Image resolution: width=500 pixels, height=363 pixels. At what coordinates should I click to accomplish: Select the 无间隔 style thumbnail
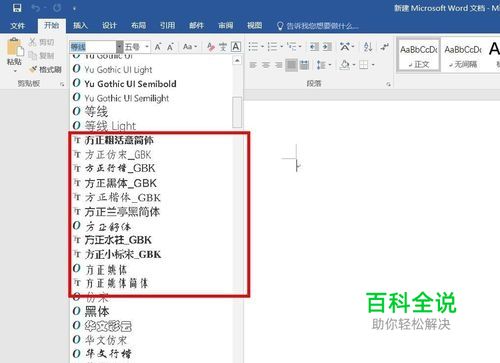pos(463,55)
